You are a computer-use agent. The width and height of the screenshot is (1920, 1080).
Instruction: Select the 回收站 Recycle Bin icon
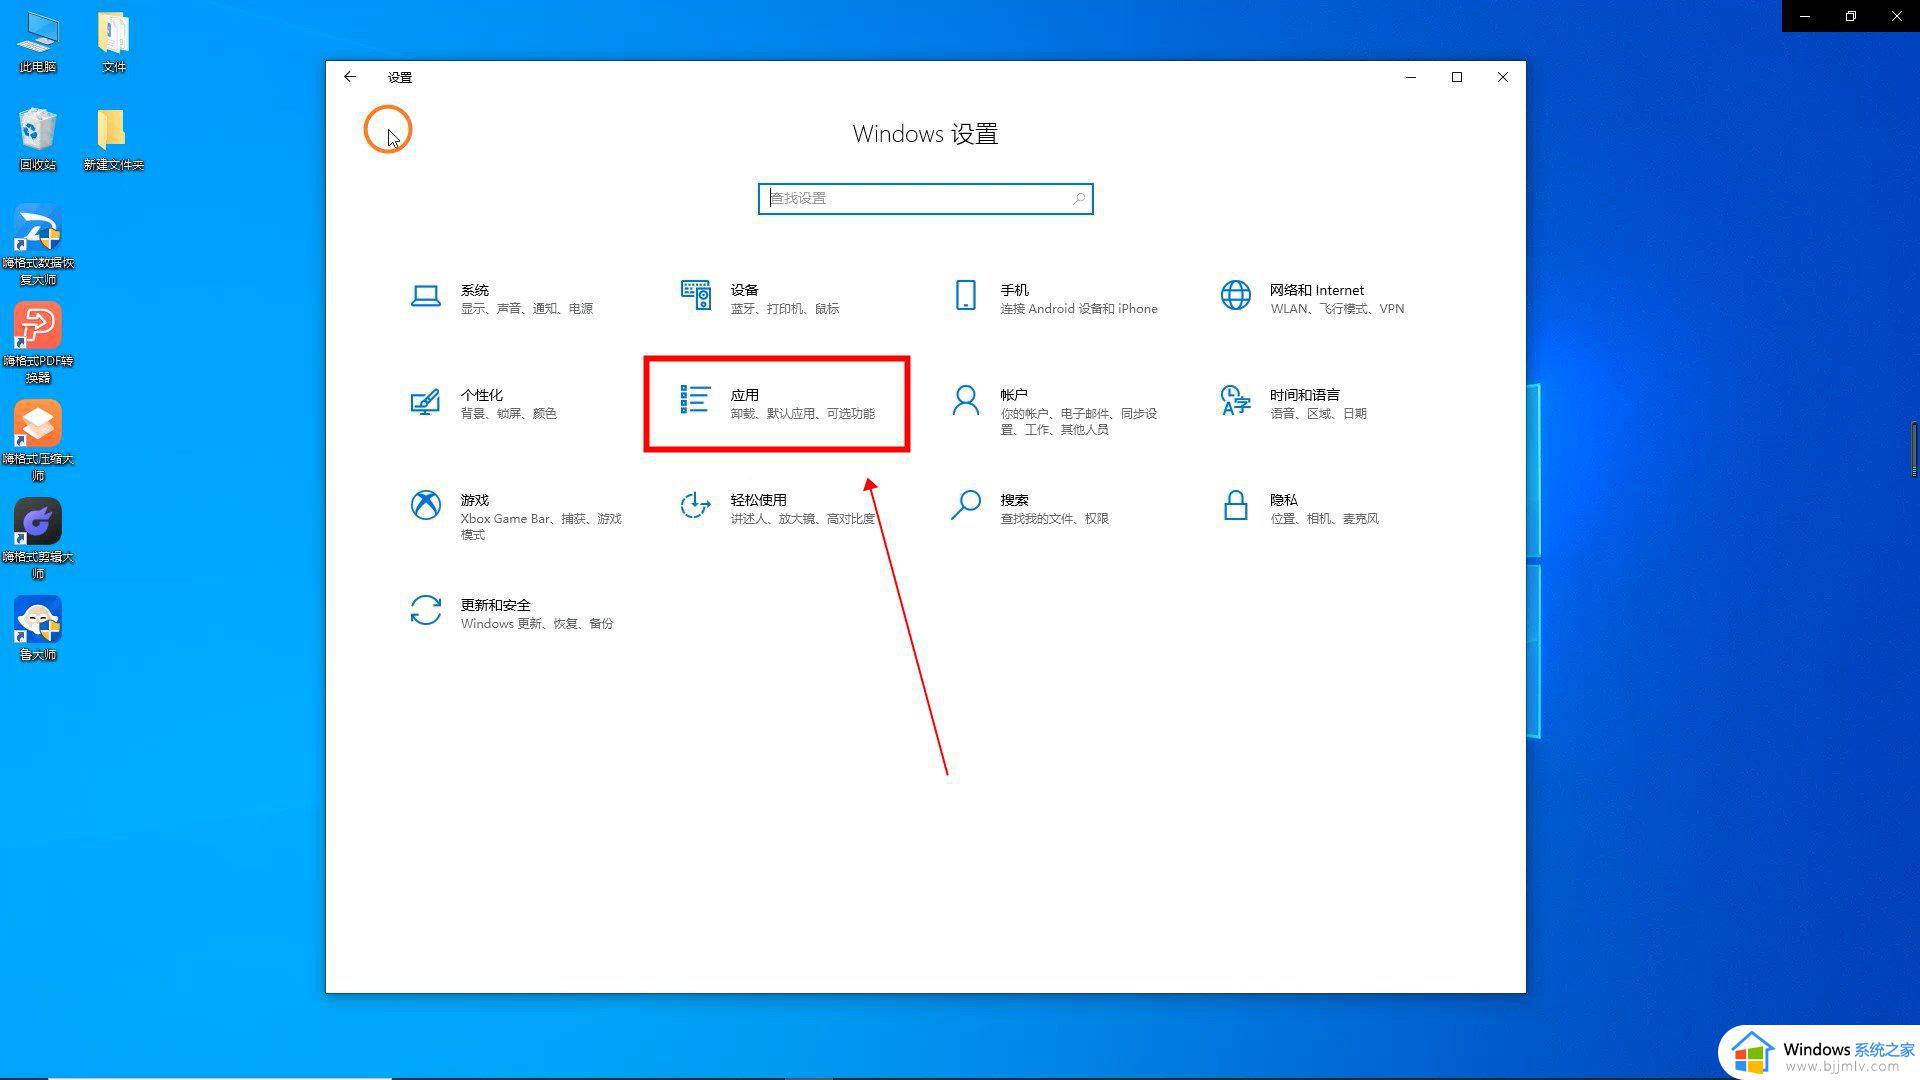pyautogui.click(x=37, y=139)
